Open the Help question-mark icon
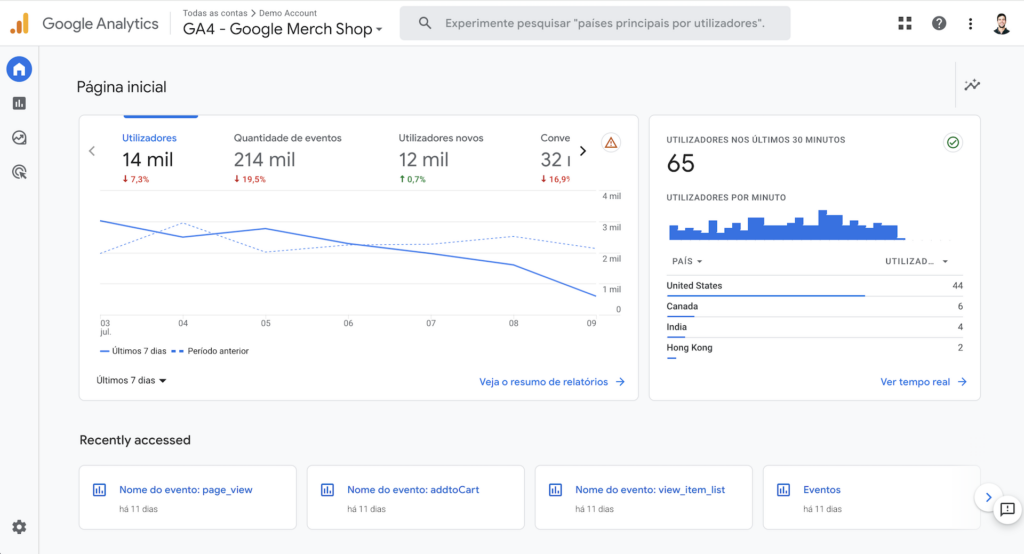 coord(938,24)
